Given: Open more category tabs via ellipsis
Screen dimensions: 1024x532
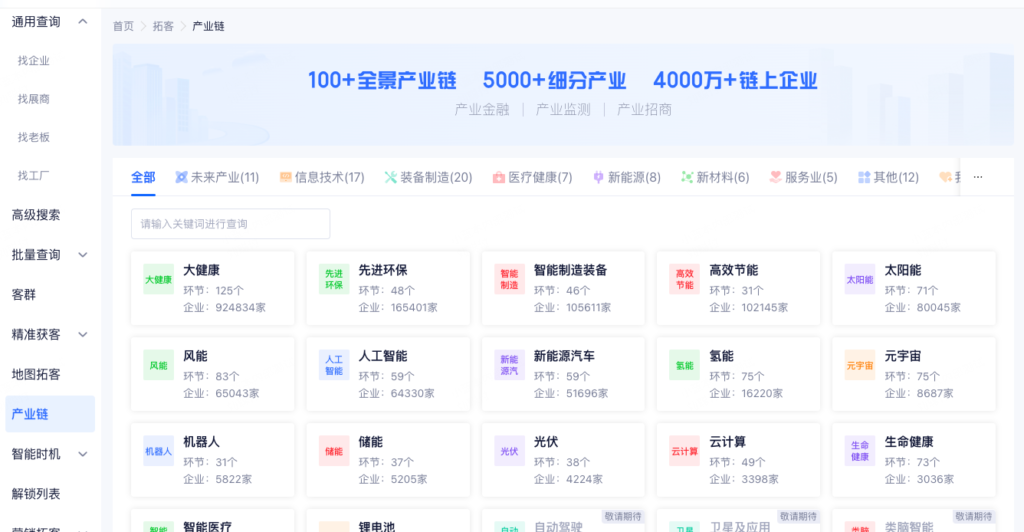Looking at the screenshot, I should point(978,177).
